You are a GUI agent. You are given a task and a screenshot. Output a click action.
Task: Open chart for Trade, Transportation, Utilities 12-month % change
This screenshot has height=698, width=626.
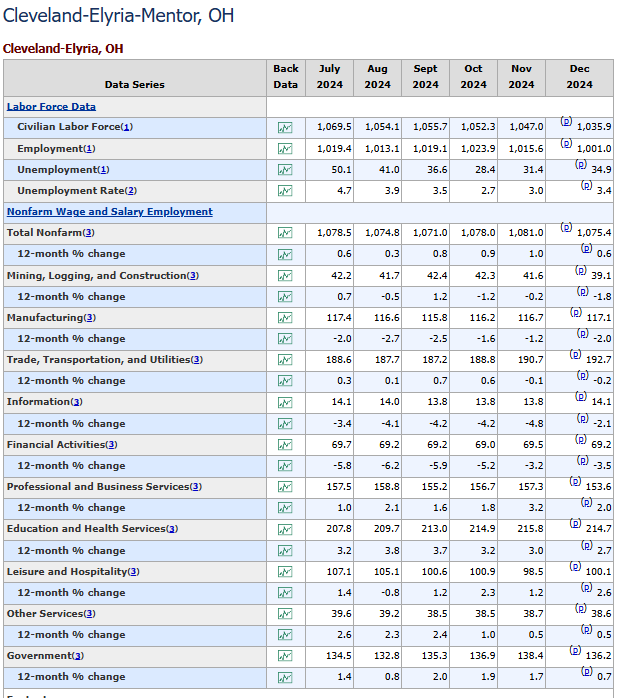(x=285, y=381)
